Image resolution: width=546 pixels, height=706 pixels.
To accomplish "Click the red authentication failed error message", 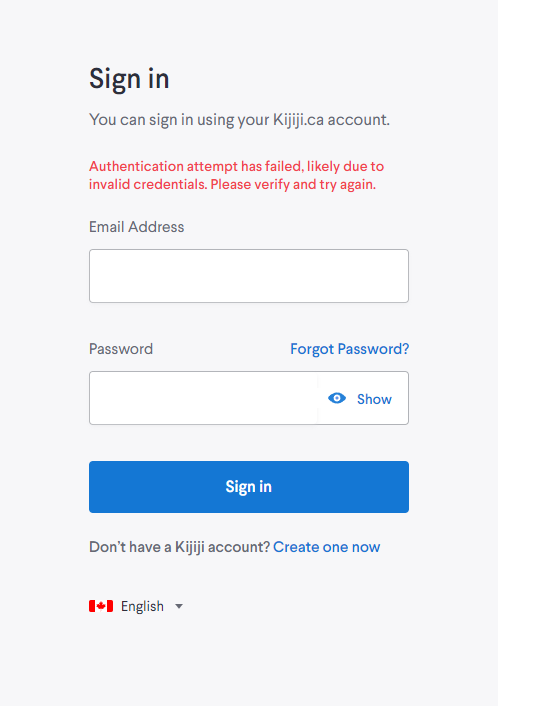I will point(236,176).
